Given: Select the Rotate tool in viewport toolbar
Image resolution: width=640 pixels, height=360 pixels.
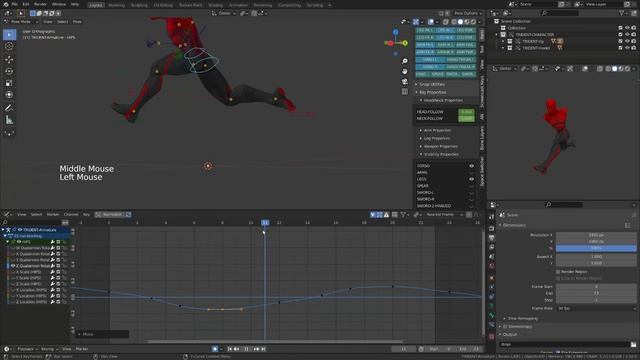Looking at the screenshot, I should click(9, 71).
